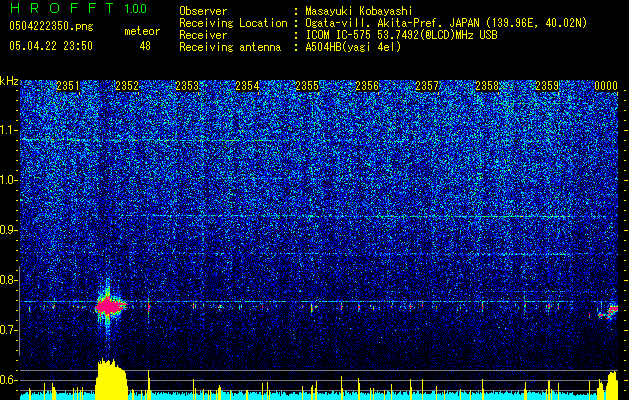The height and width of the screenshot is (400, 629).
Task: Click the ICOM IC-575 53.7492 receiver text
Action: tap(401, 35)
